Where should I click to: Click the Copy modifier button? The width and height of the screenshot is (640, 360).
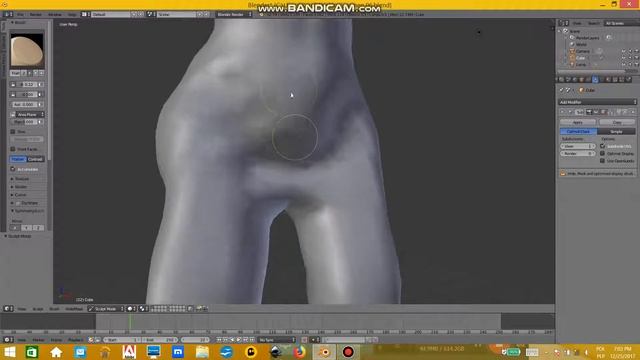[x=617, y=122]
